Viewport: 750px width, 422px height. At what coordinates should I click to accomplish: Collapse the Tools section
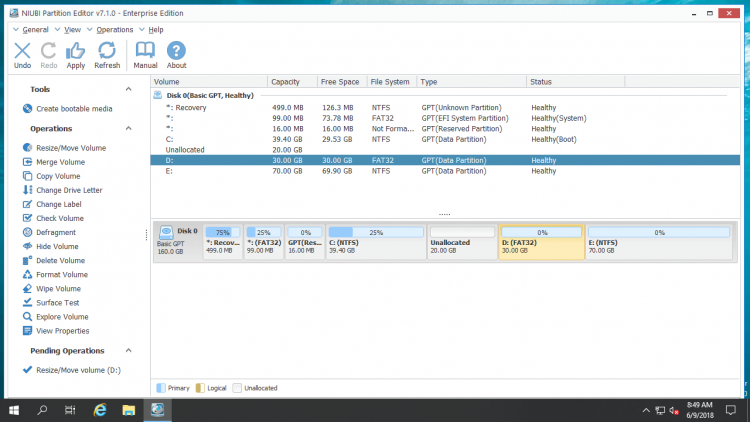[128, 89]
